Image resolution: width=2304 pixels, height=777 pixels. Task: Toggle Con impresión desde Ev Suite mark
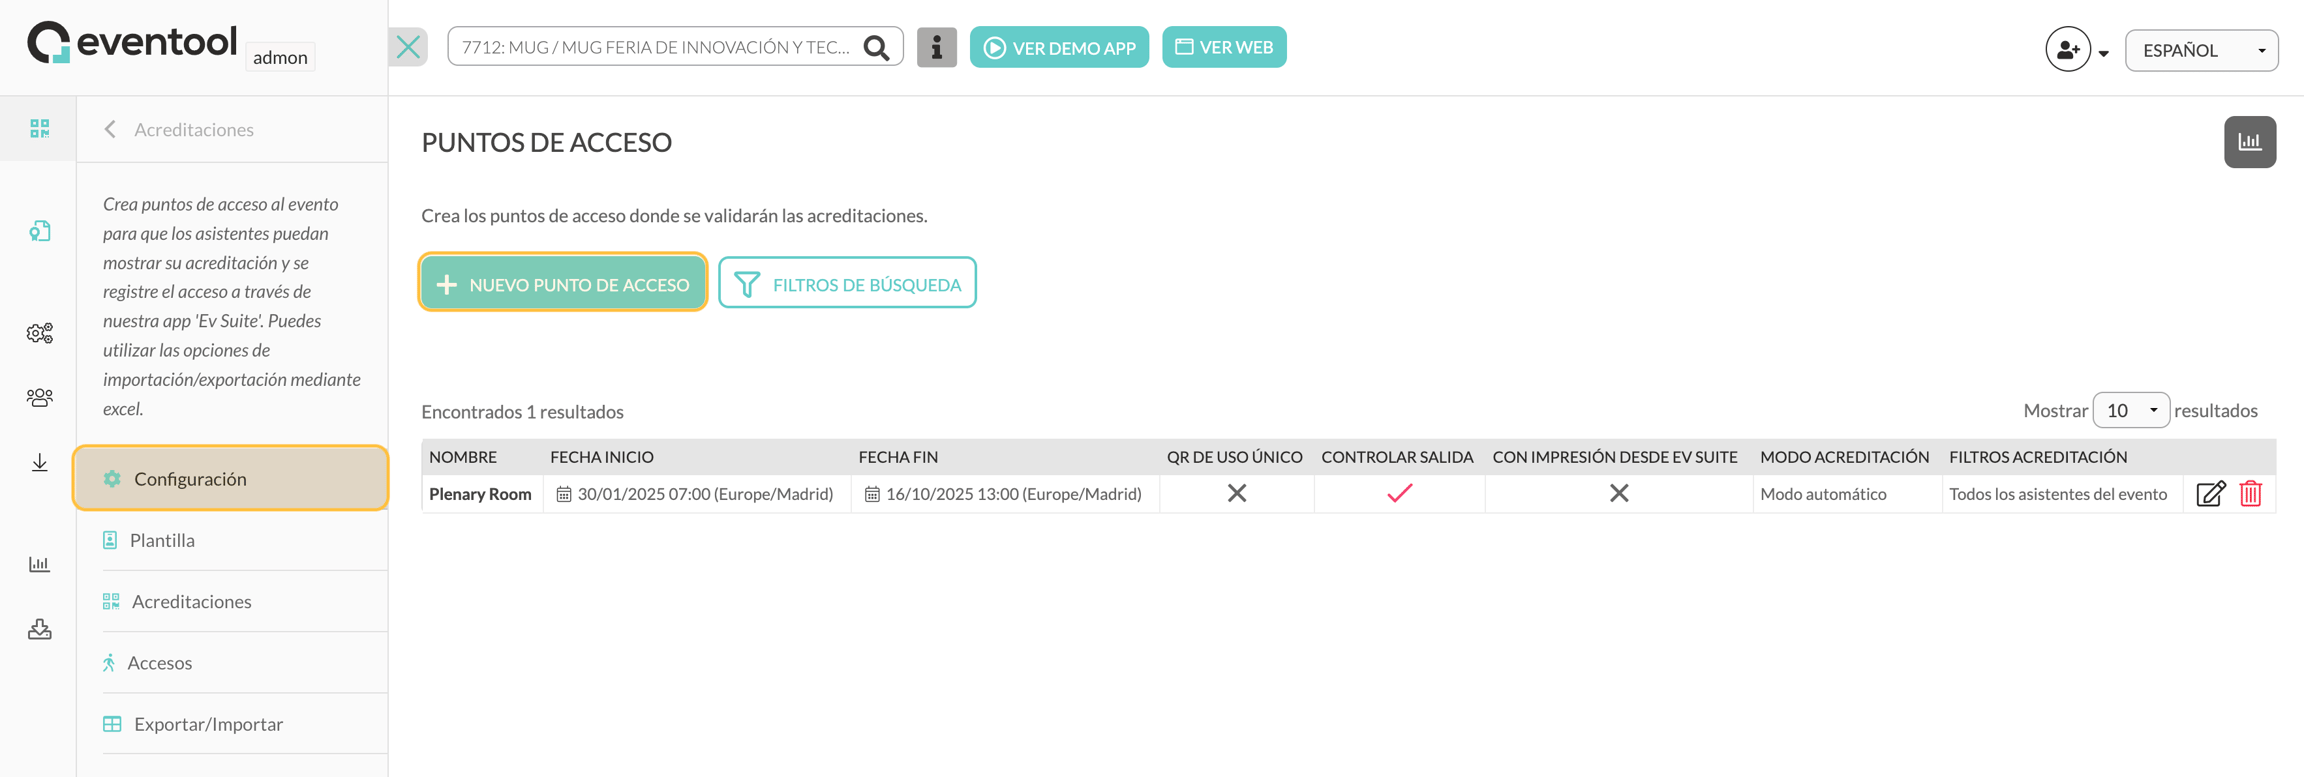coord(1619,493)
